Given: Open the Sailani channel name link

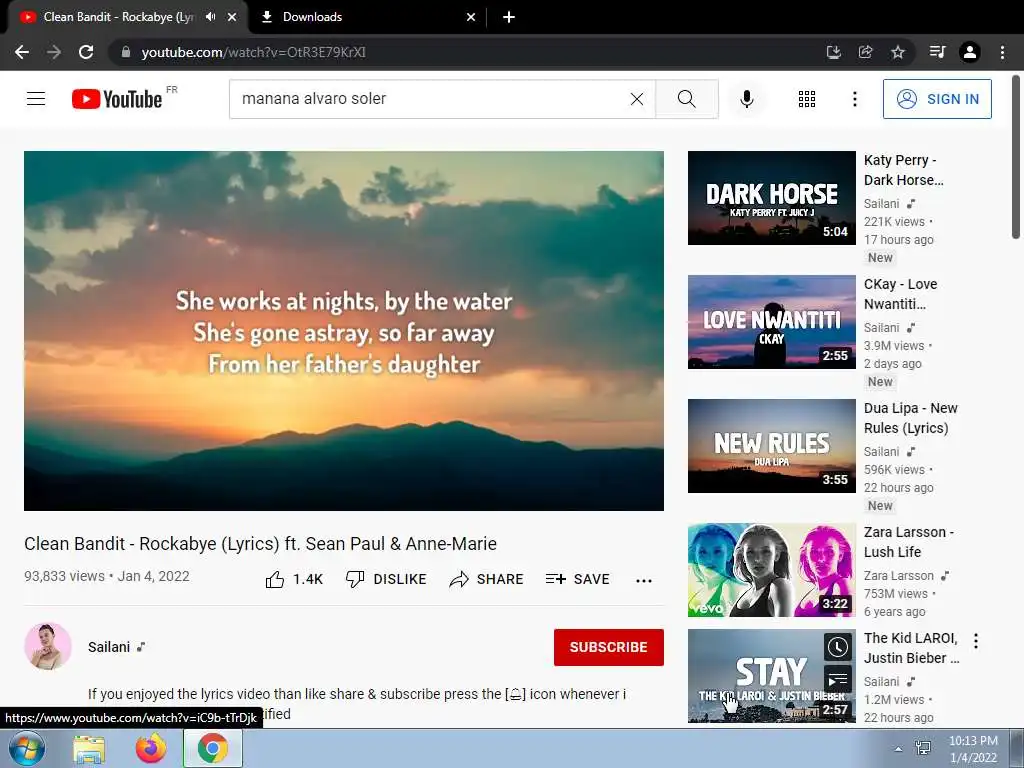Looking at the screenshot, I should point(109,647).
